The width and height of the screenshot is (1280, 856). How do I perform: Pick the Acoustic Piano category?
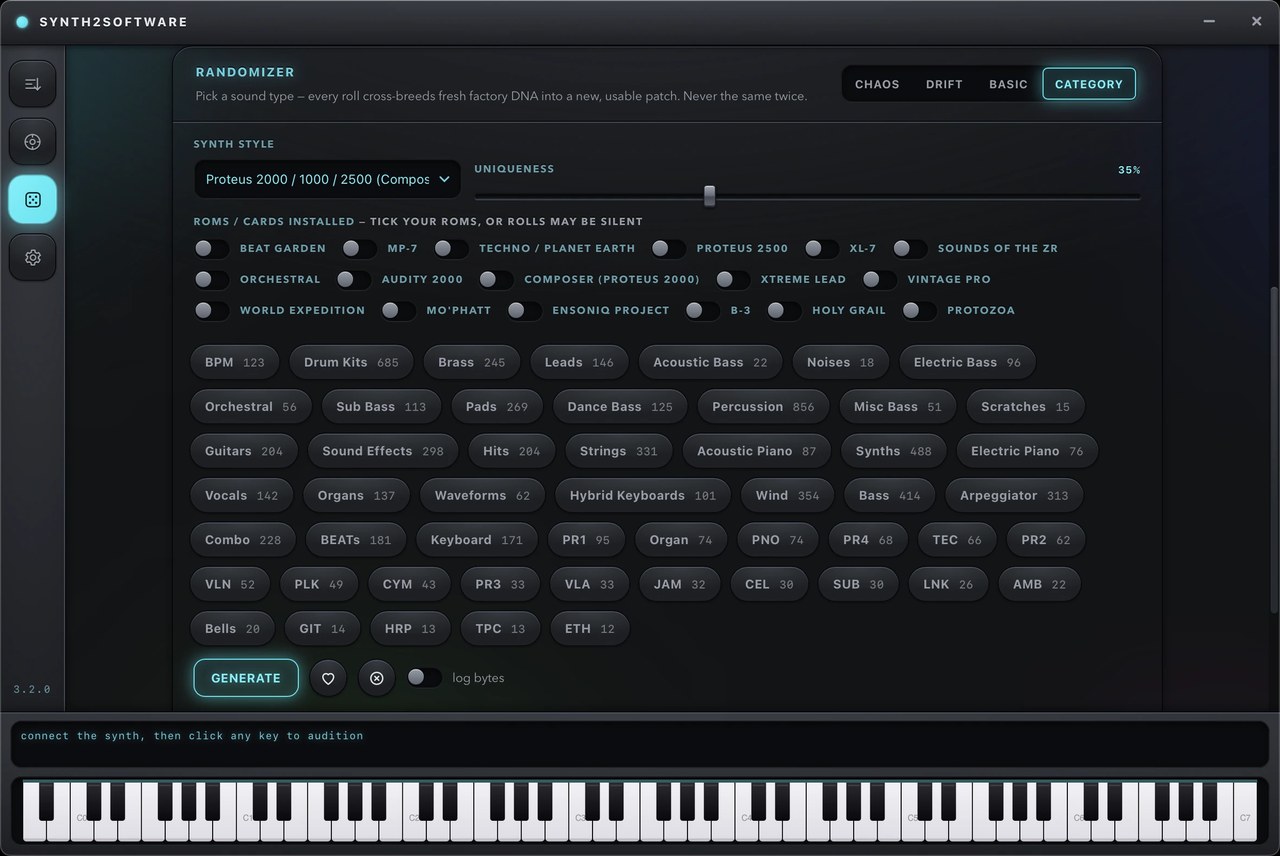pos(757,451)
